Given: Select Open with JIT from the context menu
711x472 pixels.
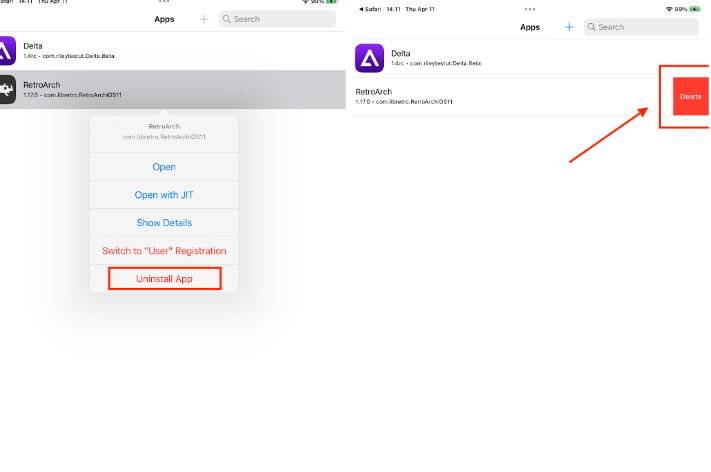Looking at the screenshot, I should pyautogui.click(x=164, y=195).
